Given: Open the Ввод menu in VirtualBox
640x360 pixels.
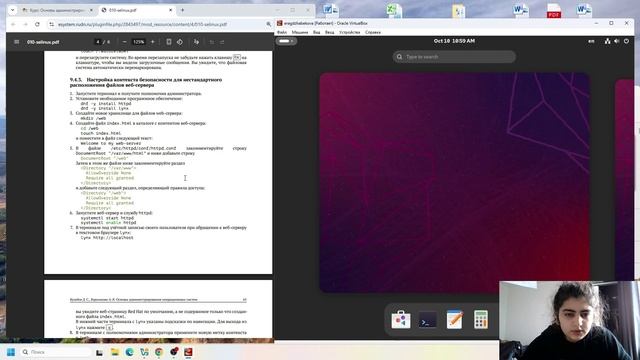Looking at the screenshot, I should point(329,32).
